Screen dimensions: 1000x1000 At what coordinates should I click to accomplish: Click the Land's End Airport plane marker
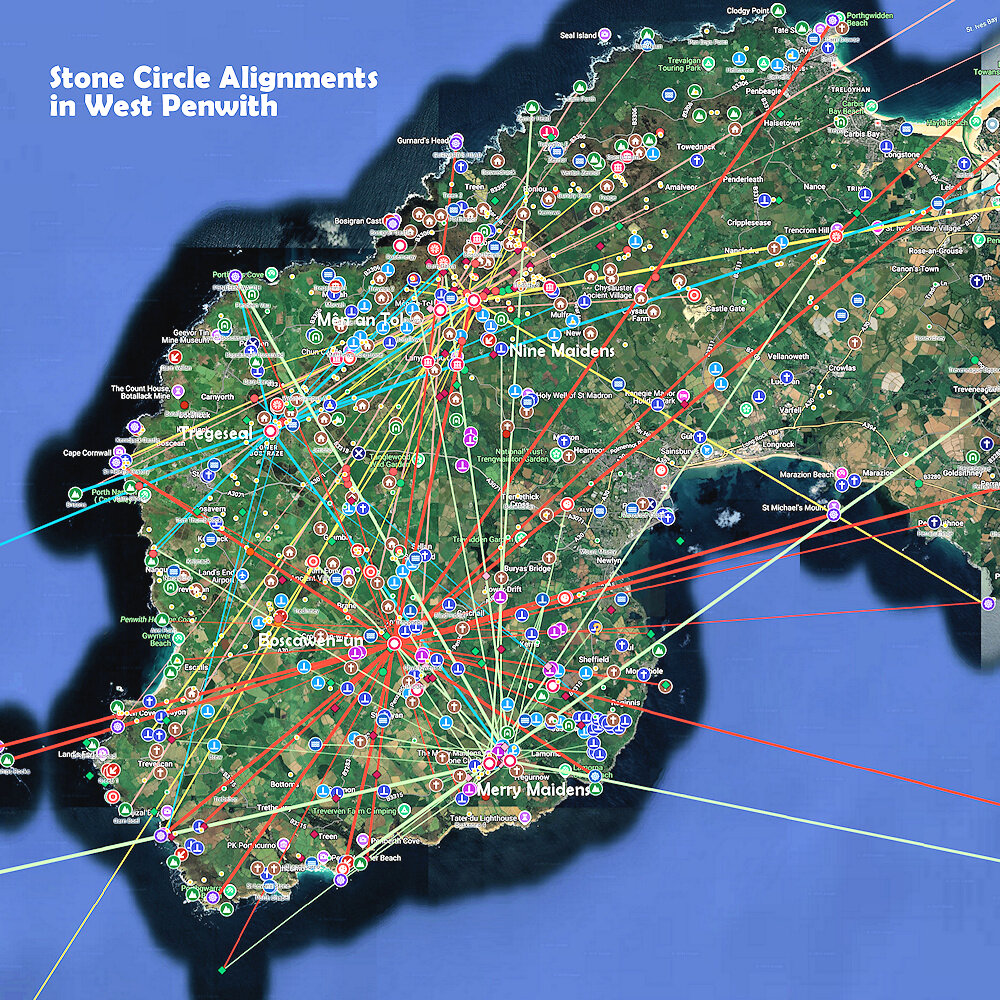[242, 575]
